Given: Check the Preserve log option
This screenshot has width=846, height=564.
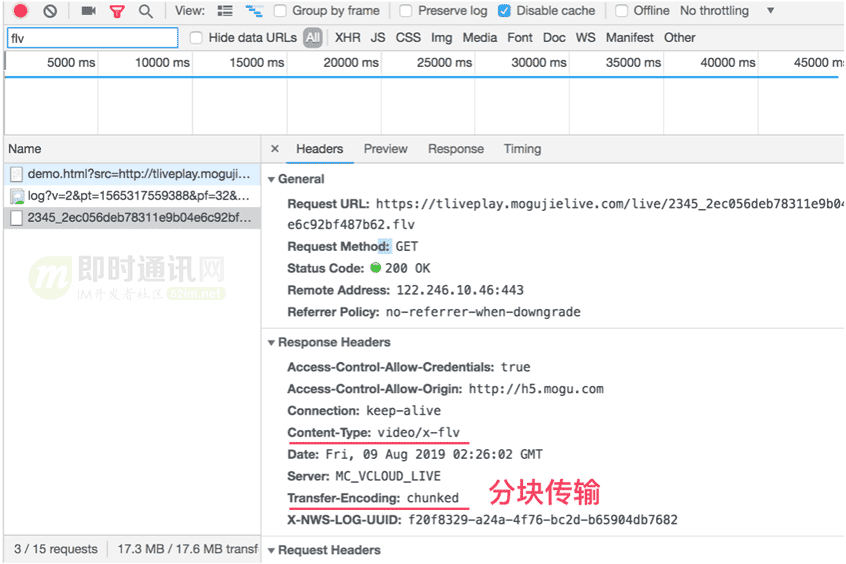Looking at the screenshot, I should 406,11.
